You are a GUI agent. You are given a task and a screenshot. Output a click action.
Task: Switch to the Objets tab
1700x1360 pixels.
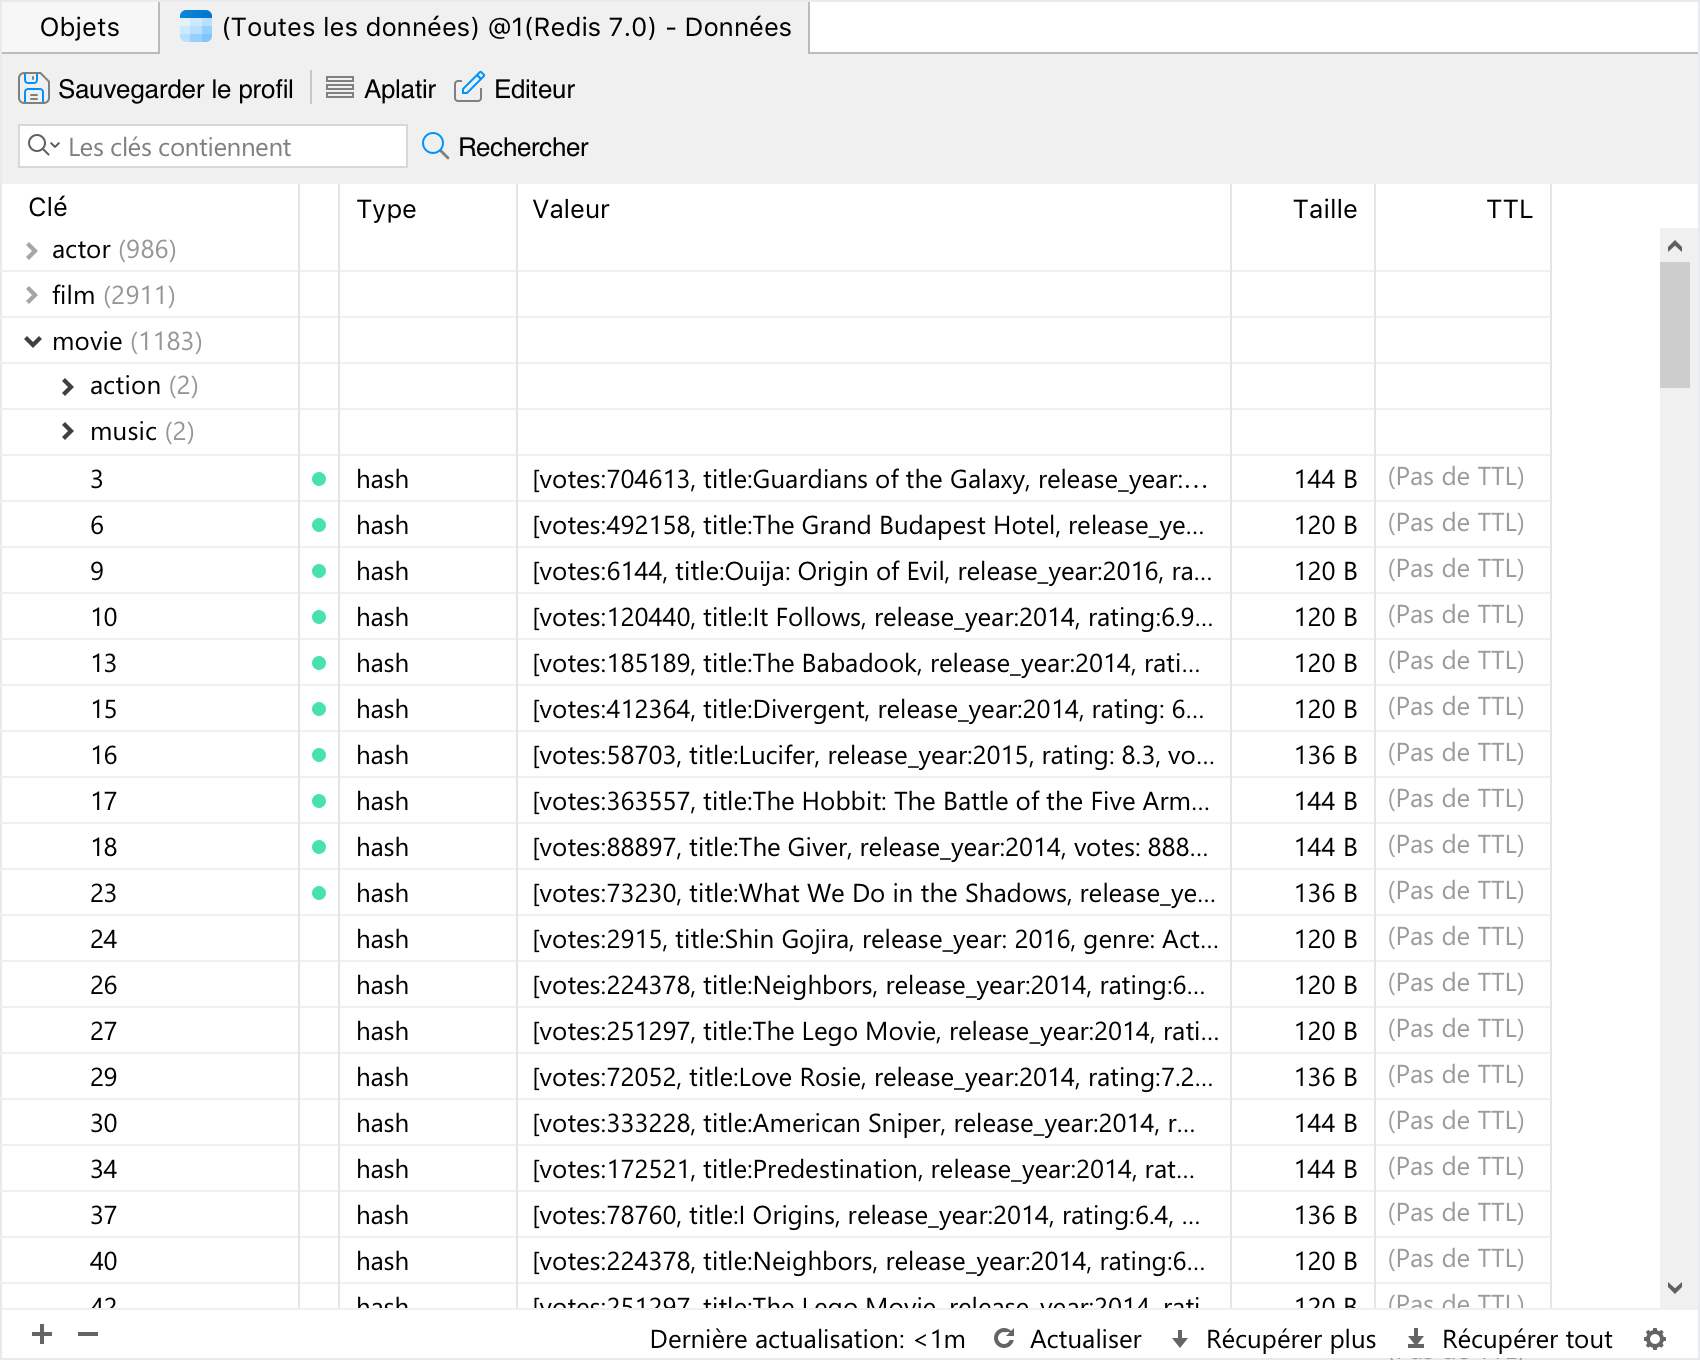pyautogui.click(x=80, y=27)
